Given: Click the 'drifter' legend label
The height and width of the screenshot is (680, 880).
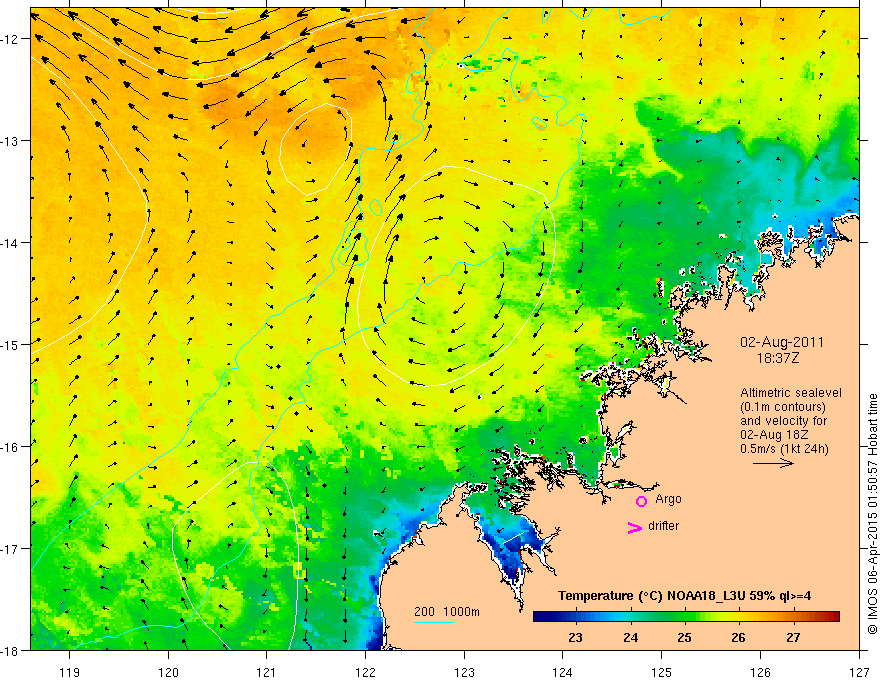Looking at the screenshot, I should pyautogui.click(x=663, y=526).
